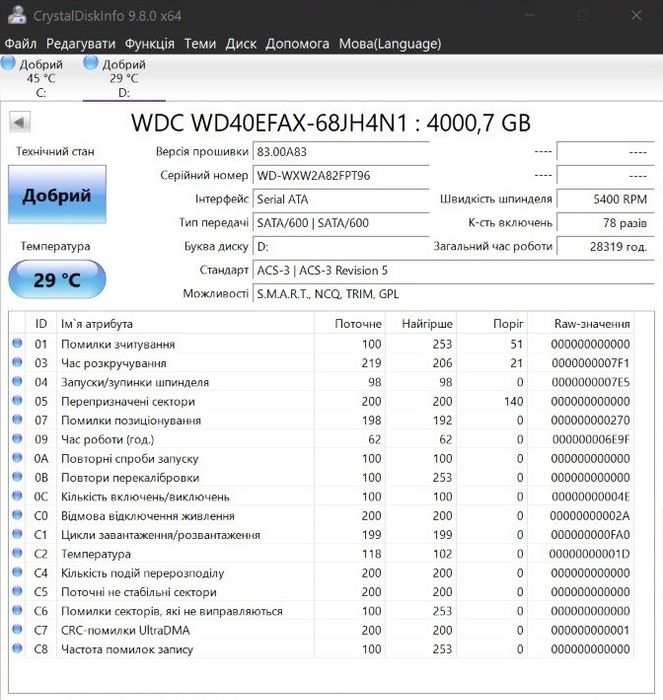This screenshot has height=700, width=663.
Task: Click the status dot of attribute 07
Action: pyautogui.click(x=17, y=420)
